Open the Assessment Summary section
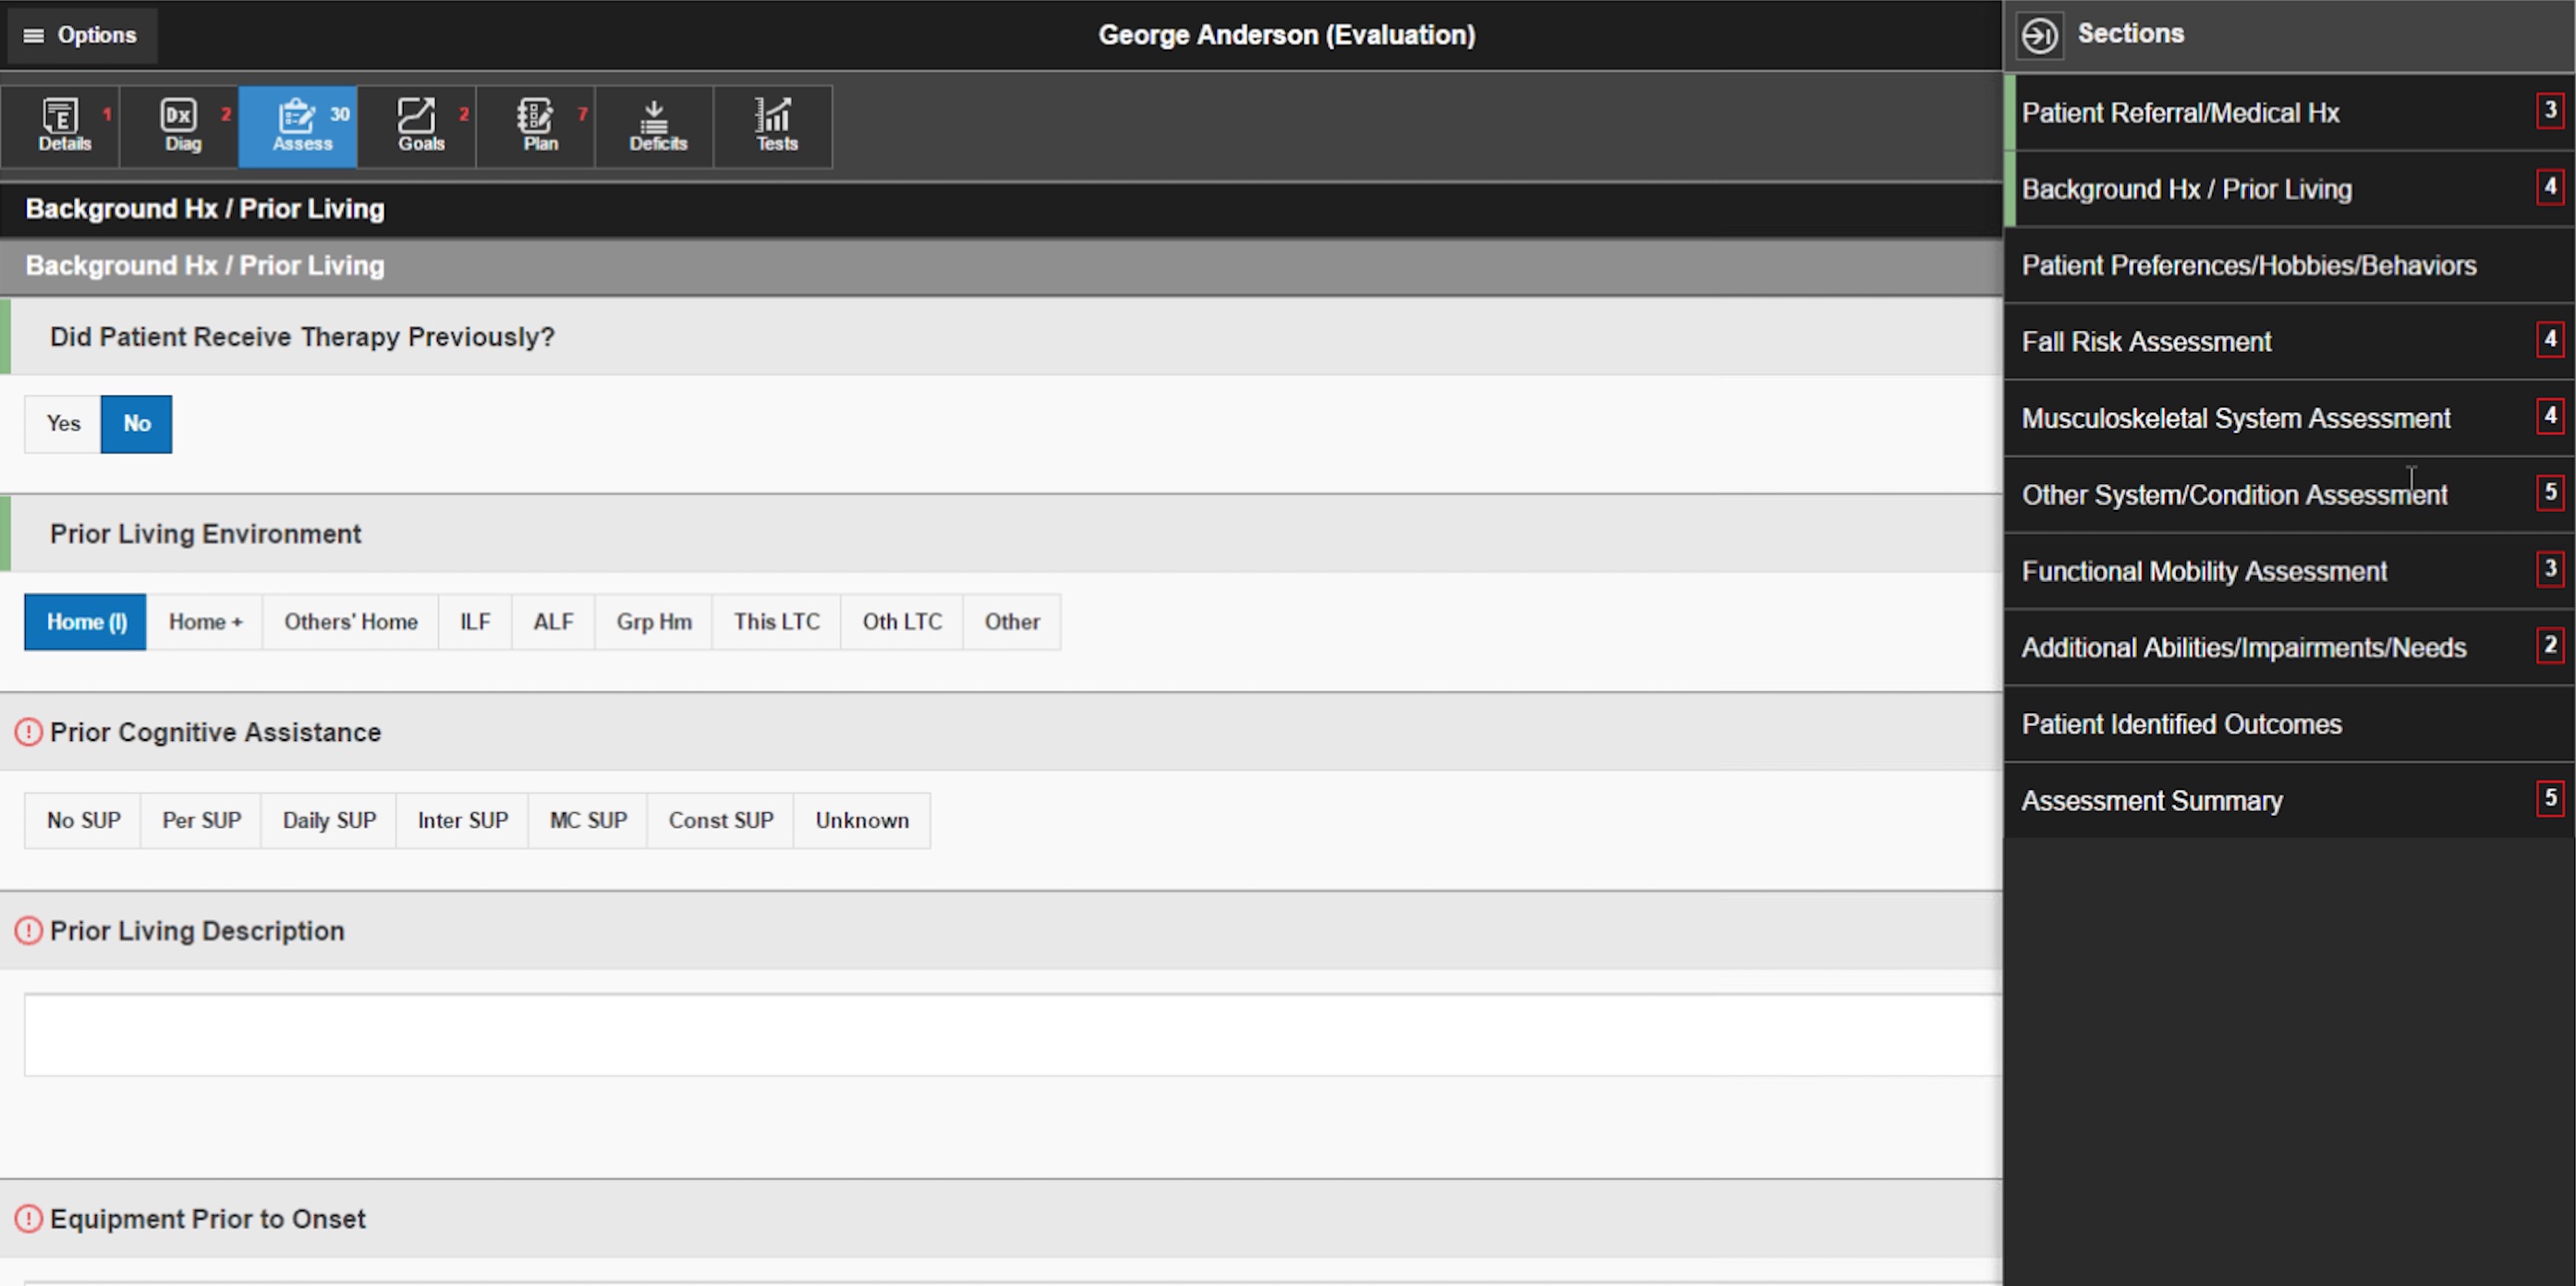 2151,801
